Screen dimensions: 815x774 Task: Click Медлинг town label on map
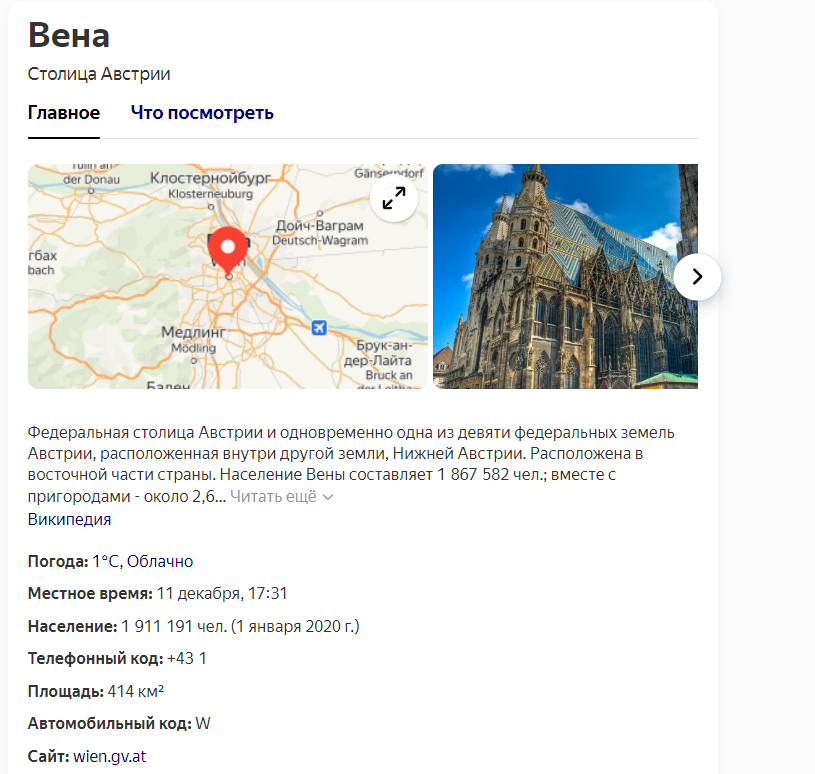click(193, 332)
